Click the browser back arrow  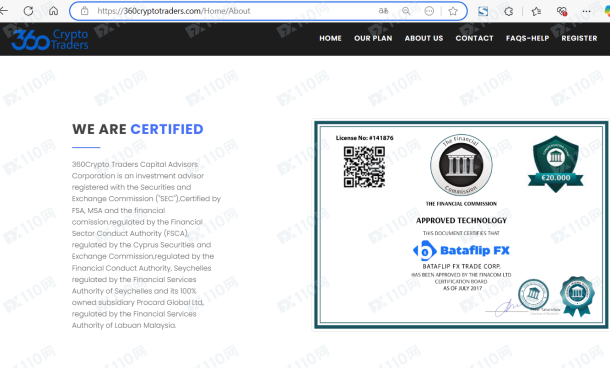[x=4, y=11]
